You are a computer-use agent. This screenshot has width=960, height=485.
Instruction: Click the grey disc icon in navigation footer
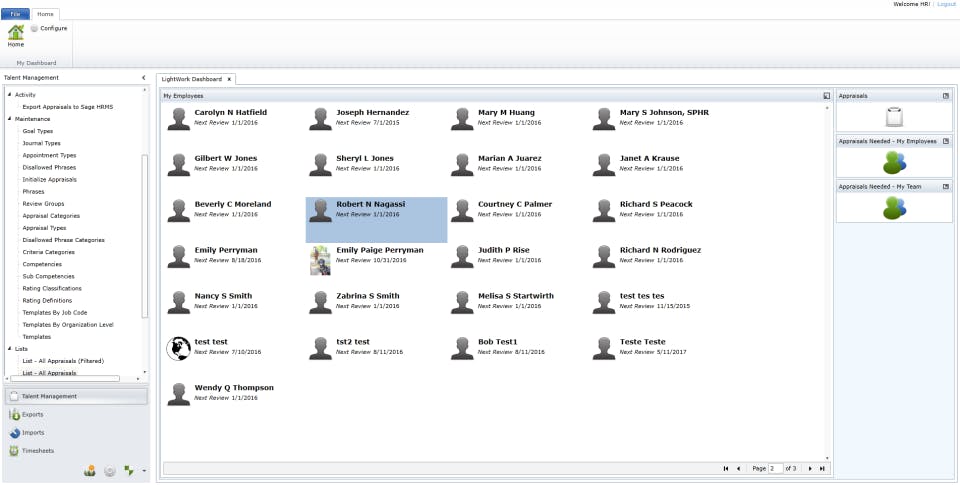[110, 471]
